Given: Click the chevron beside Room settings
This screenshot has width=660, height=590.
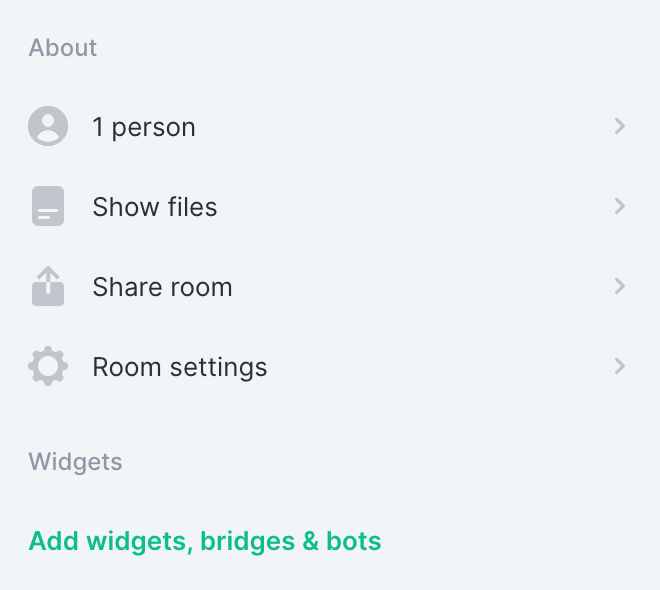Looking at the screenshot, I should point(620,366).
